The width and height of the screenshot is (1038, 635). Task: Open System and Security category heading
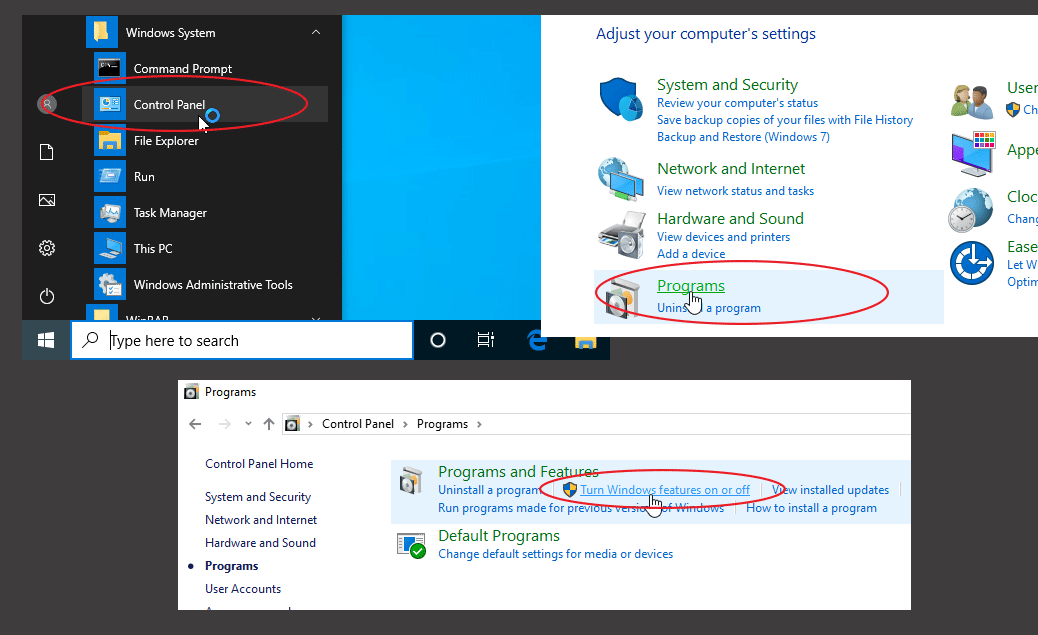click(x=727, y=85)
